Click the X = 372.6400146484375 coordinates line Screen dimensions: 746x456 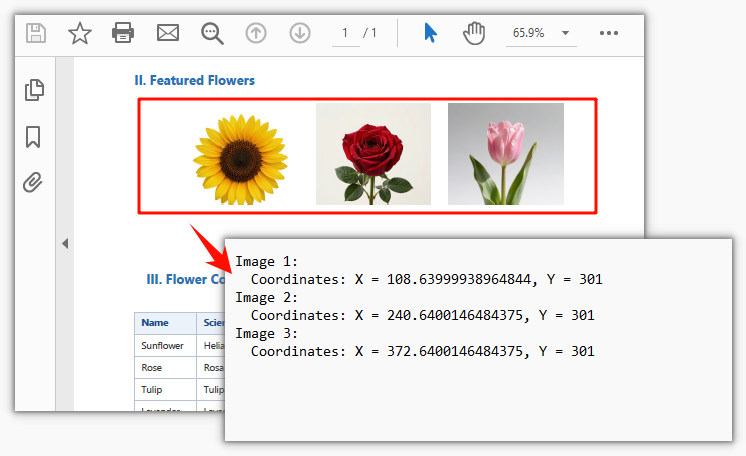(x=423, y=351)
